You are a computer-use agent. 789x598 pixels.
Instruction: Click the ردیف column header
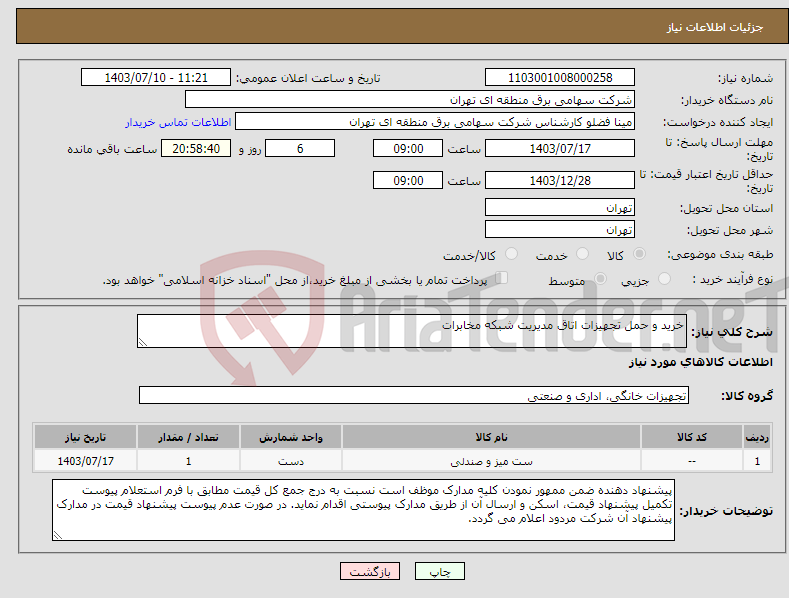[x=757, y=437]
